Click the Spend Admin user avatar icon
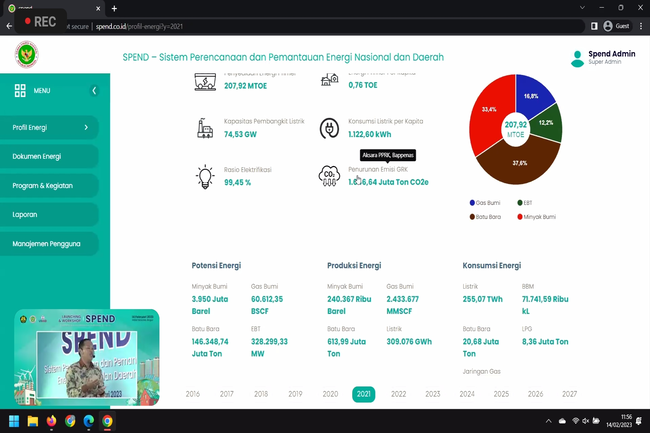650x433 pixels. click(575, 58)
